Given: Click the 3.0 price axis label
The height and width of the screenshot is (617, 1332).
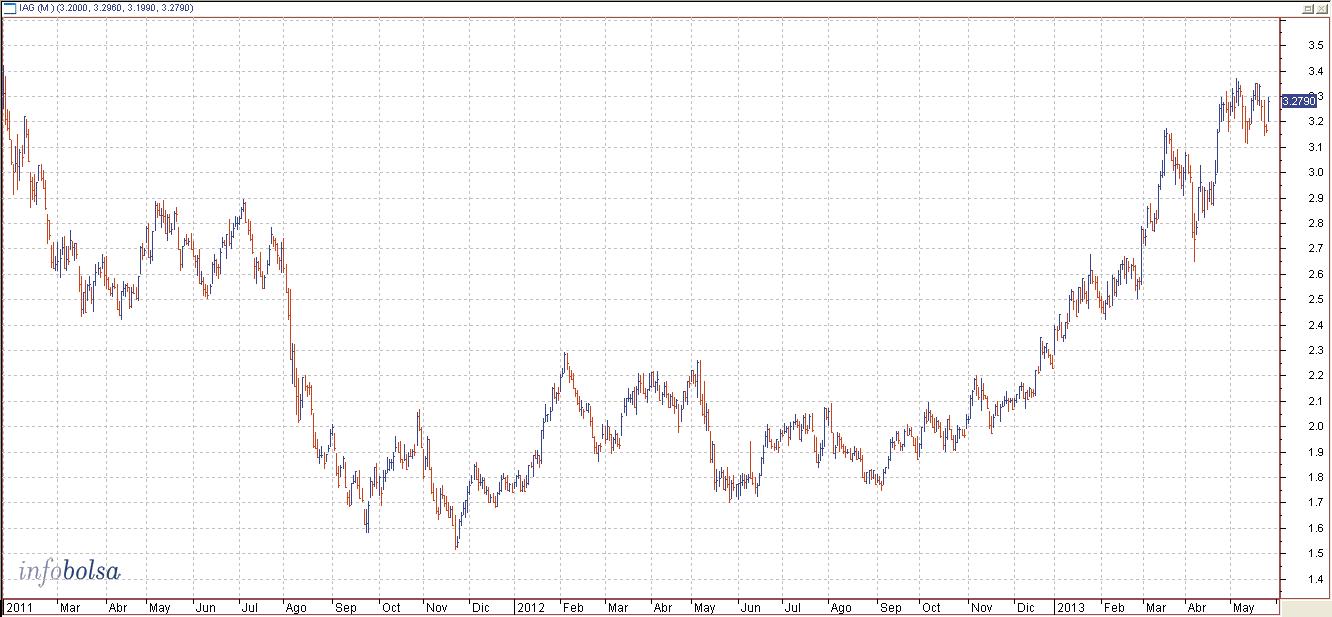Looking at the screenshot, I should click(1314, 173).
